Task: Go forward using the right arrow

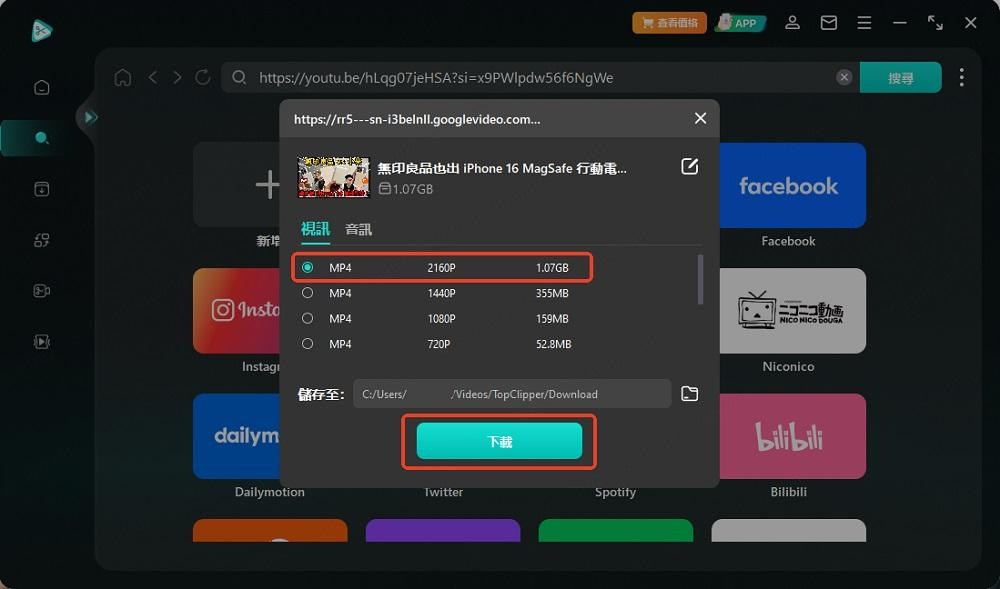Action: (x=177, y=78)
